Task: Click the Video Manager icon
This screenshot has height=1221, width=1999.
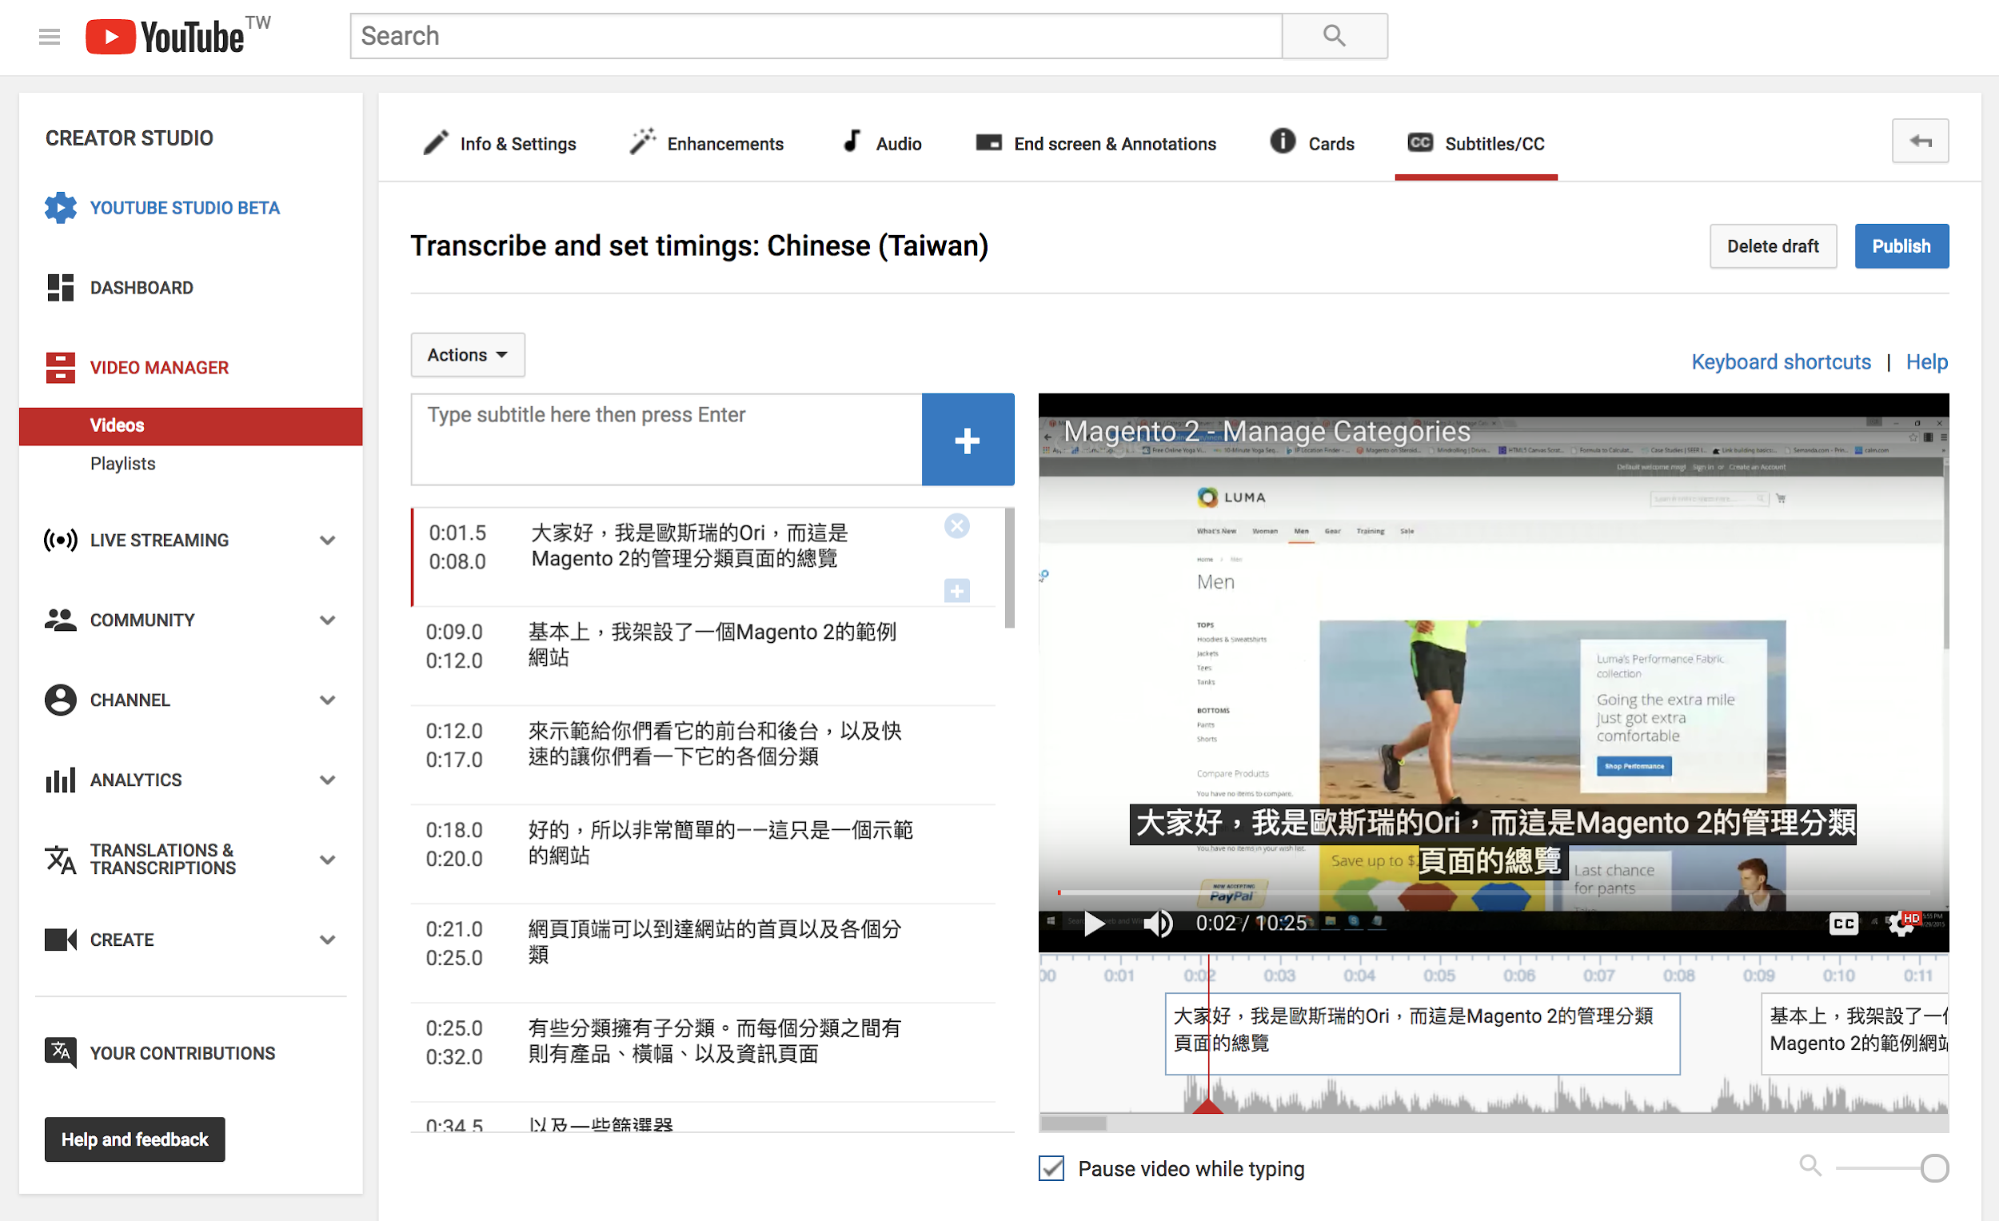Action: 60,368
